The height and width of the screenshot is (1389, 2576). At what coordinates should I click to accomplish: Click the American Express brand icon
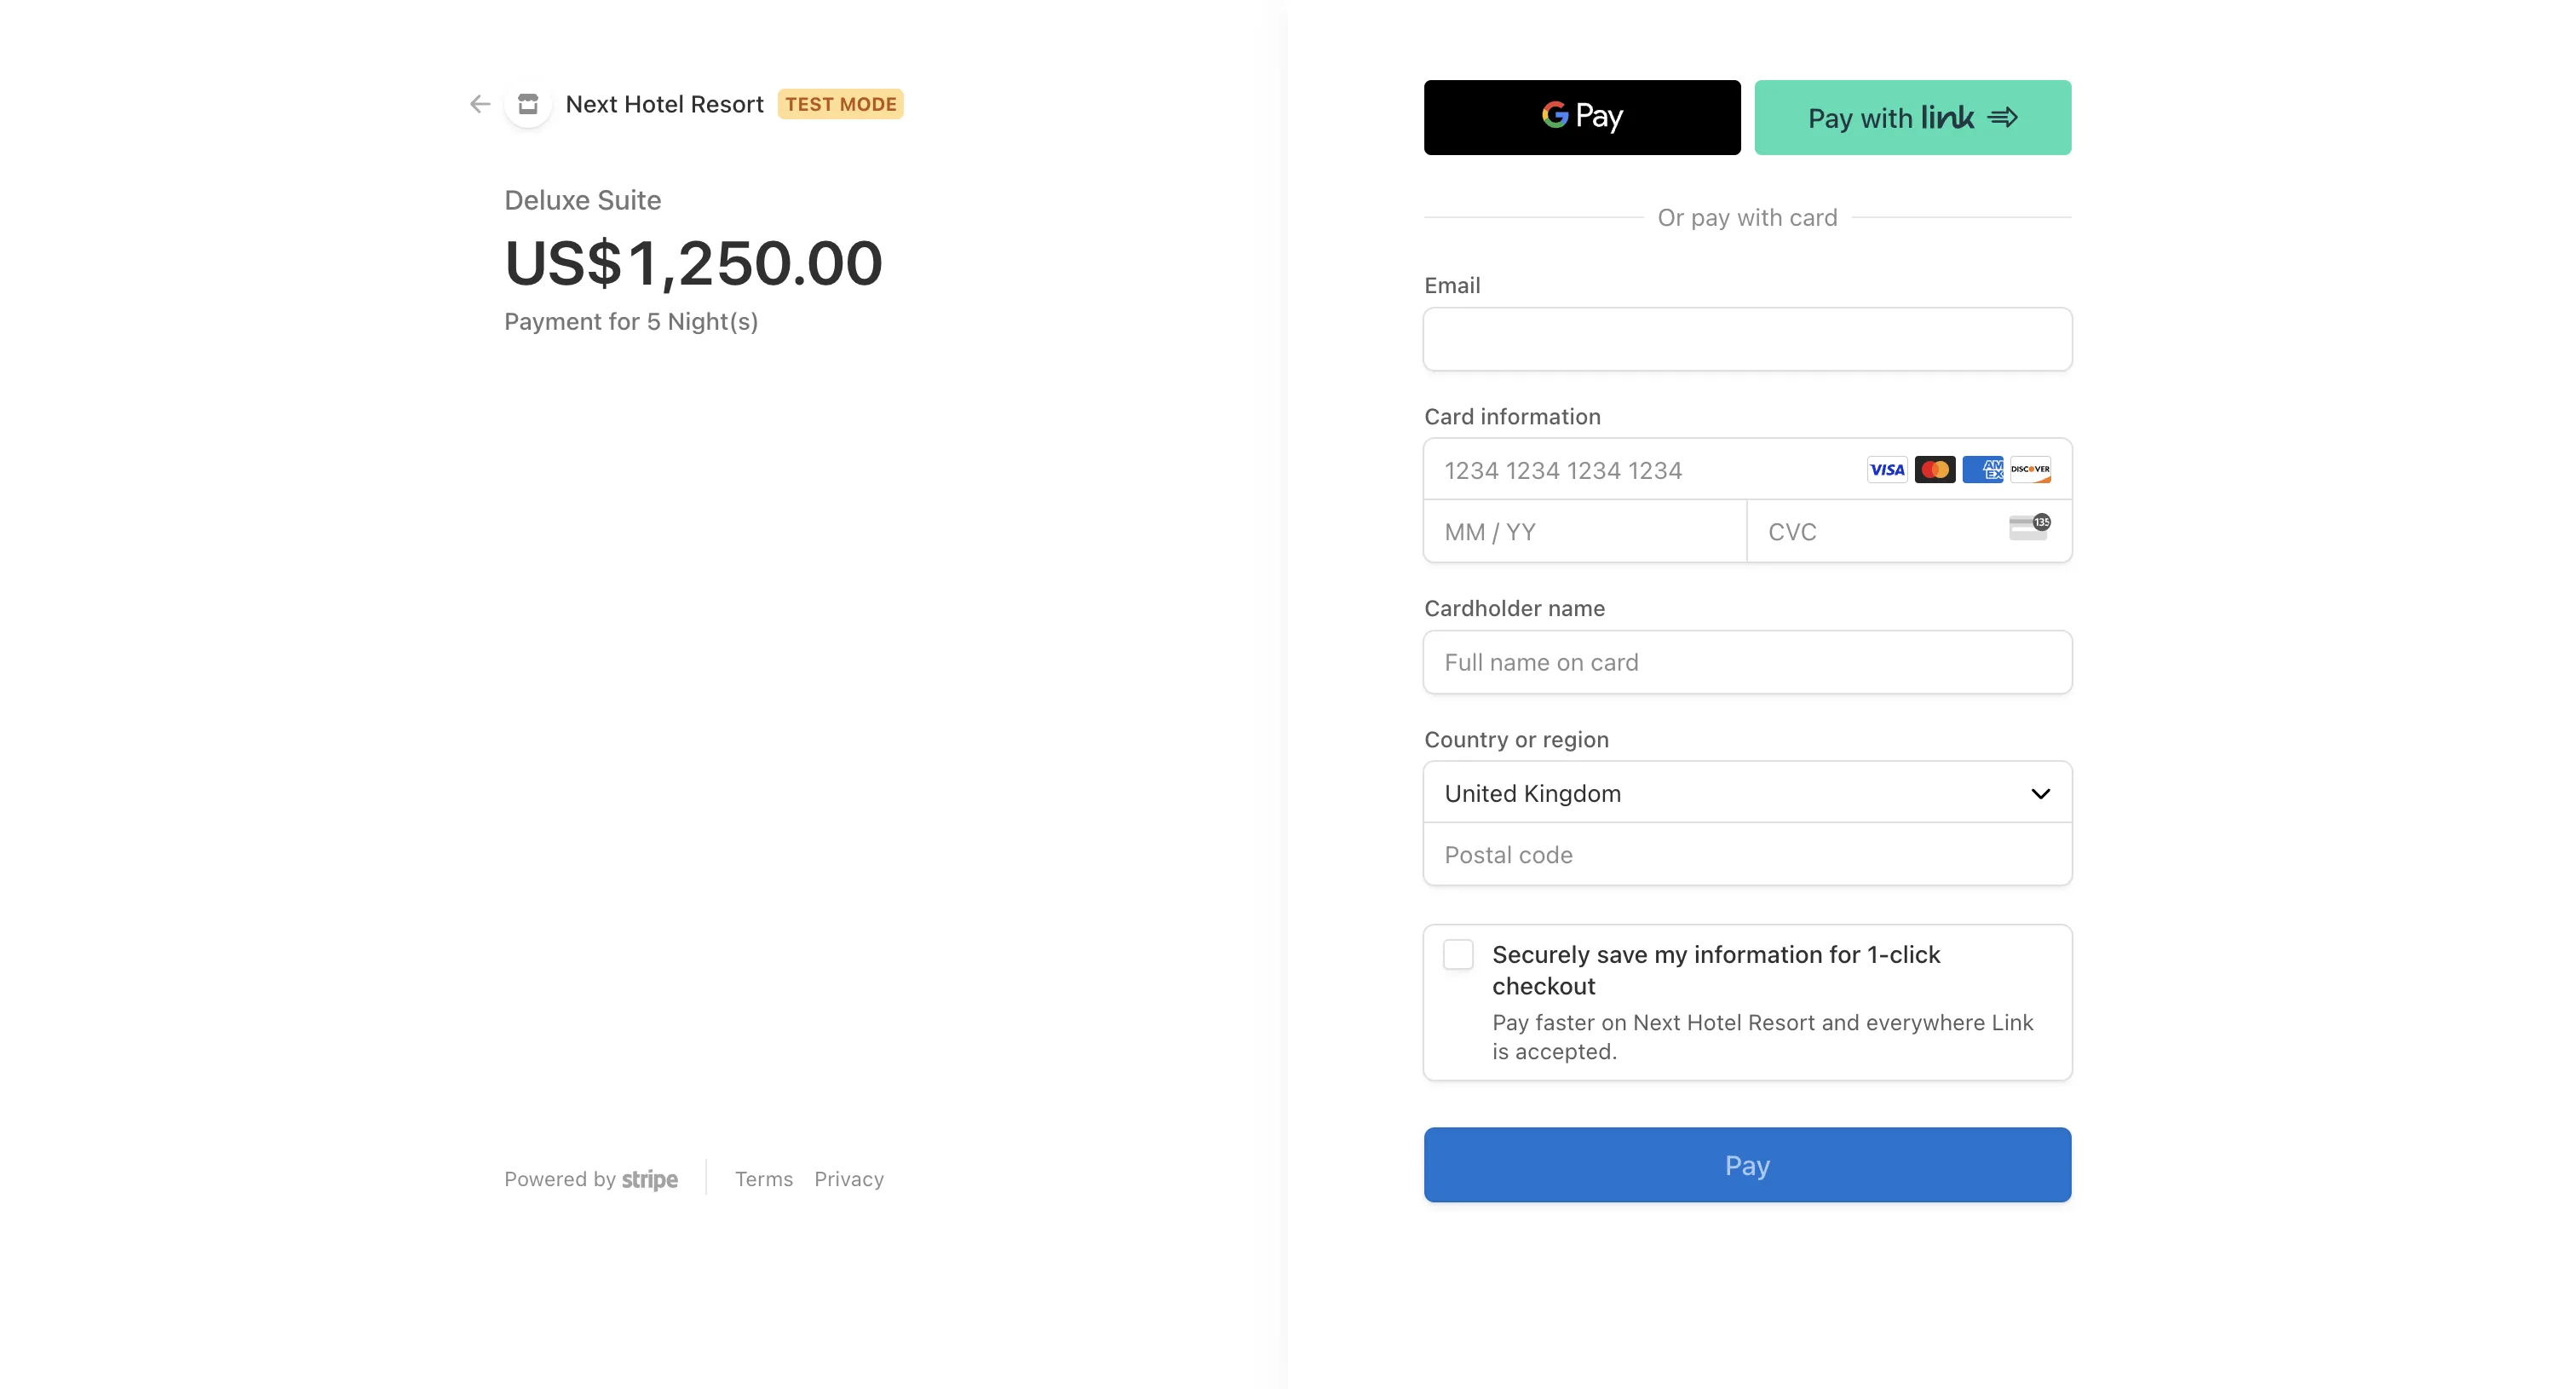[1982, 469]
